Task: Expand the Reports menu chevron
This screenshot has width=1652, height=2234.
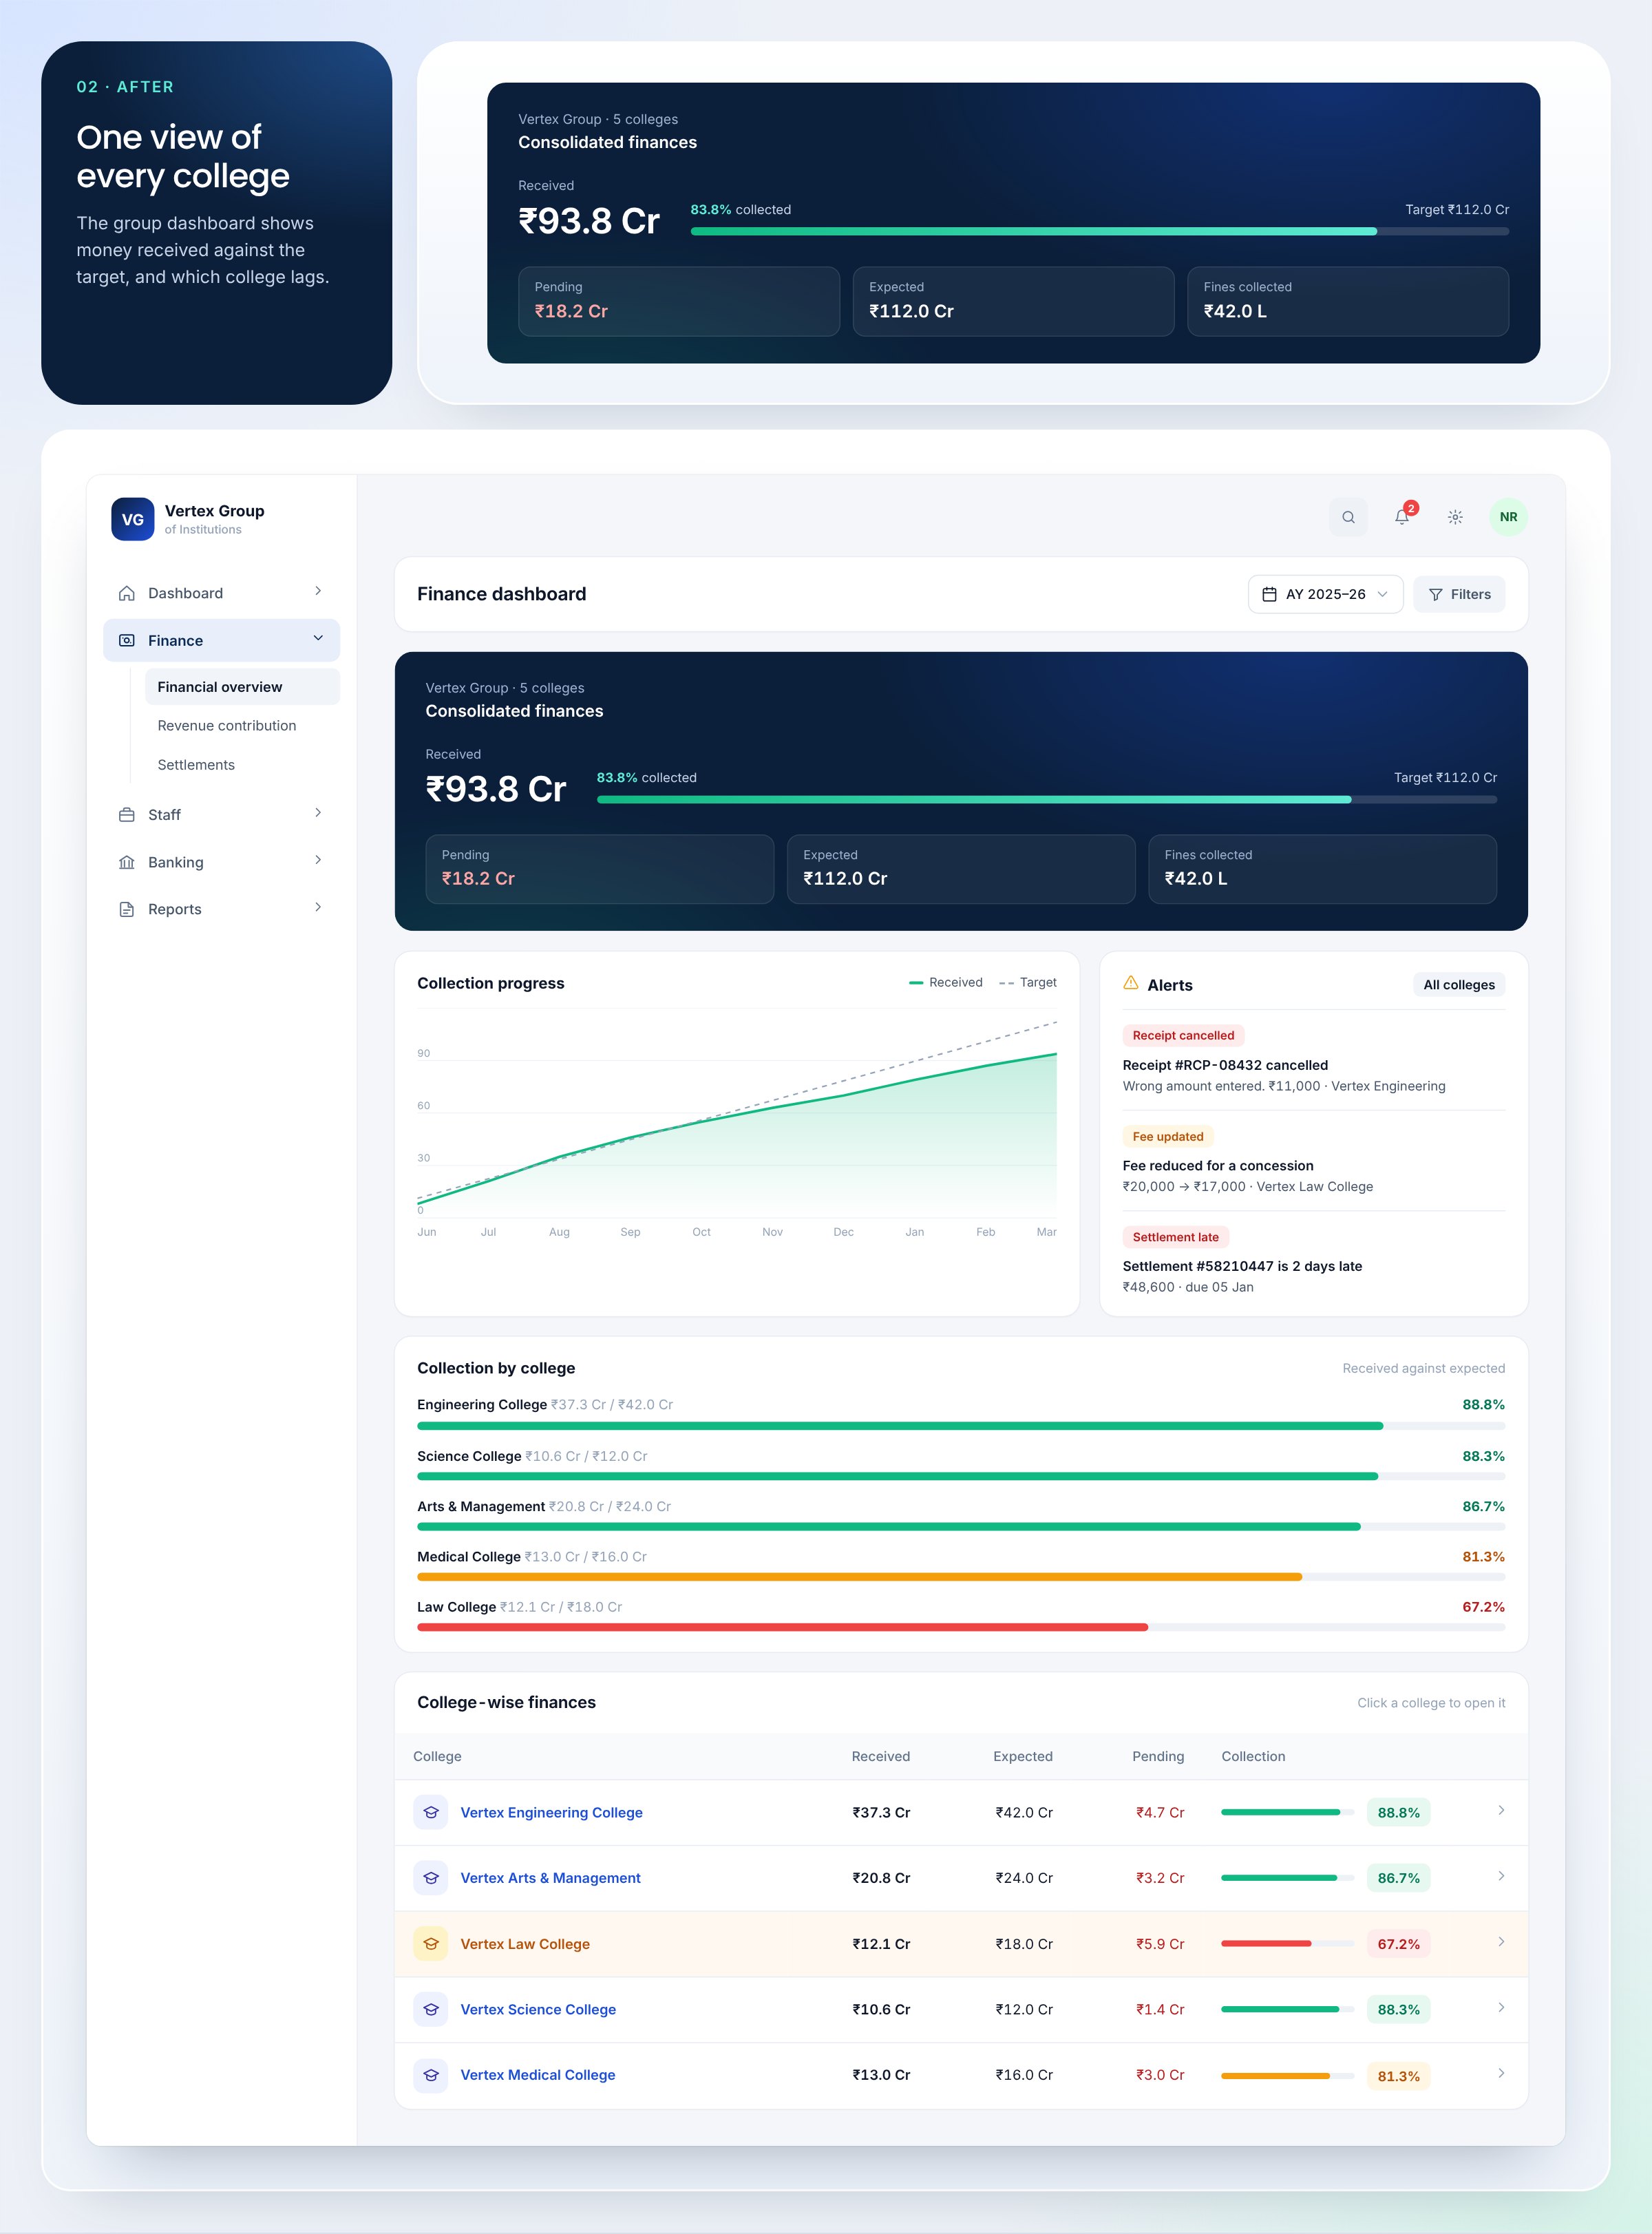Action: click(x=318, y=908)
